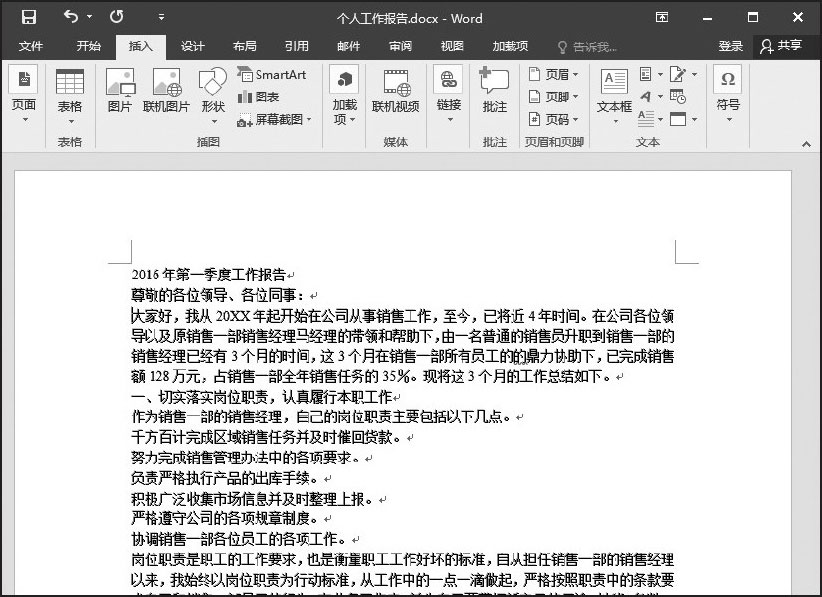Open the 审阅 Review tab
This screenshot has height=597, width=822.
click(400, 46)
